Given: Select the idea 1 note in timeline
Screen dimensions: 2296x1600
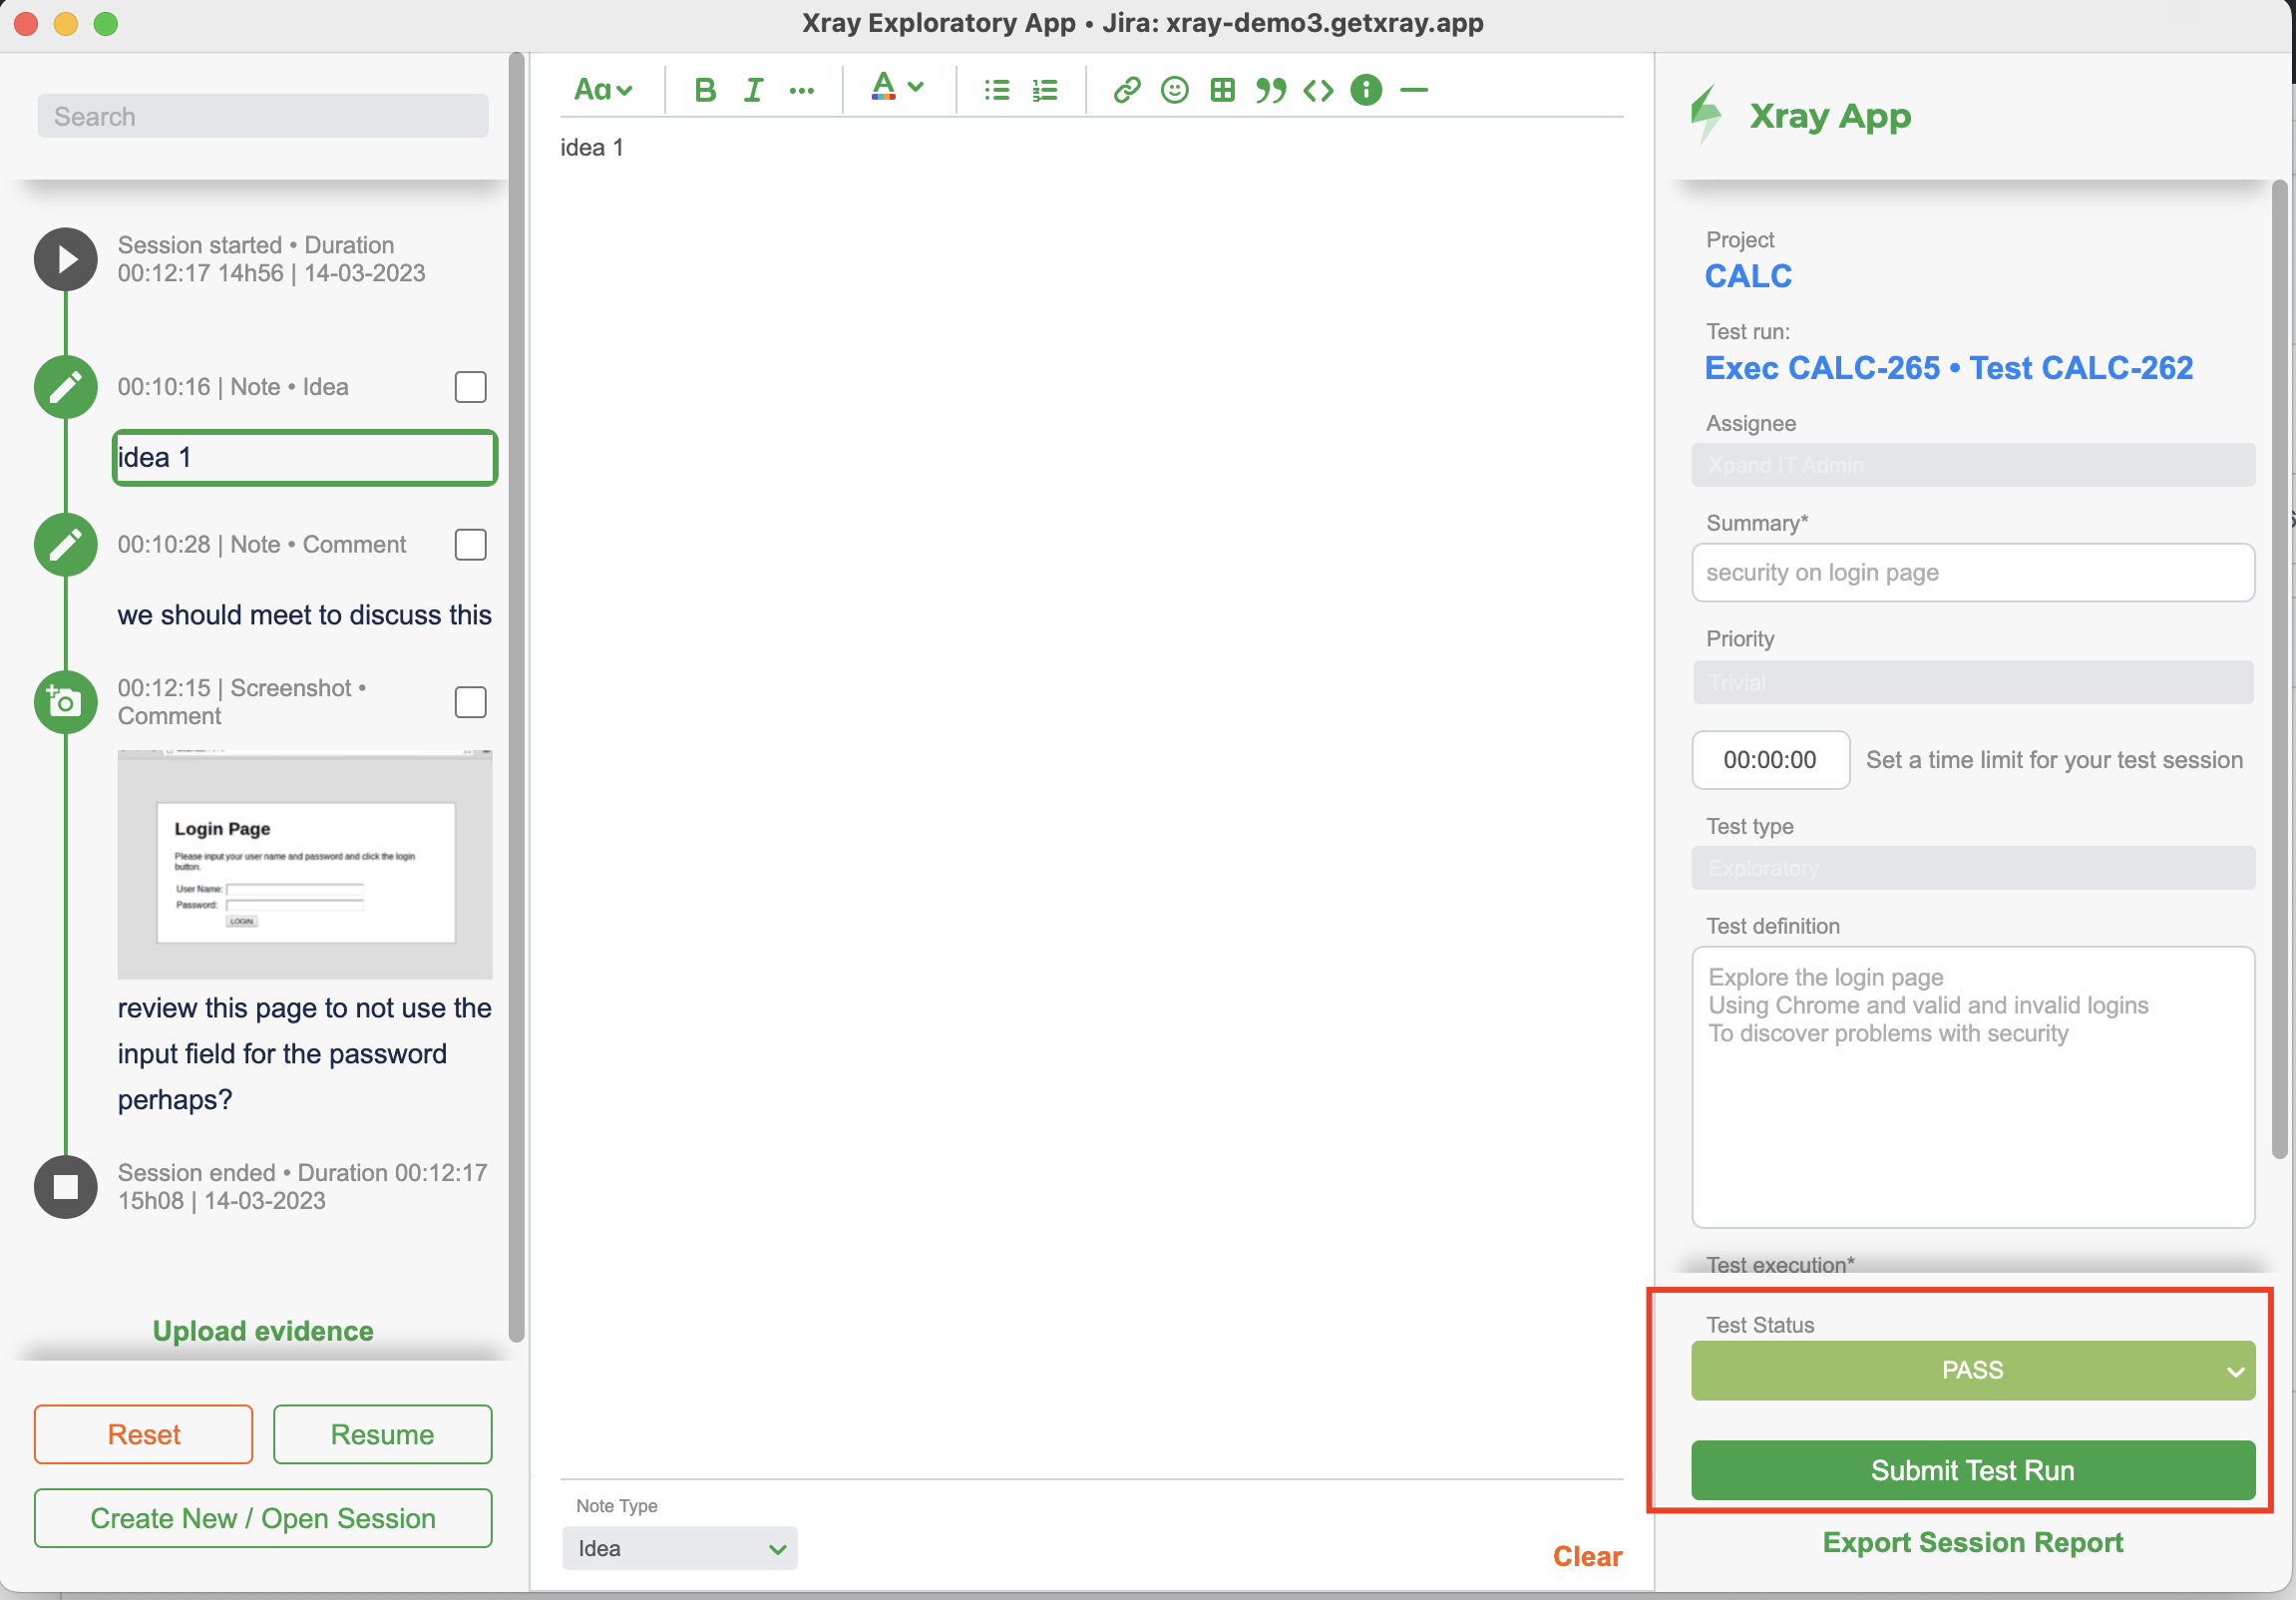Looking at the screenshot, I should tap(305, 458).
